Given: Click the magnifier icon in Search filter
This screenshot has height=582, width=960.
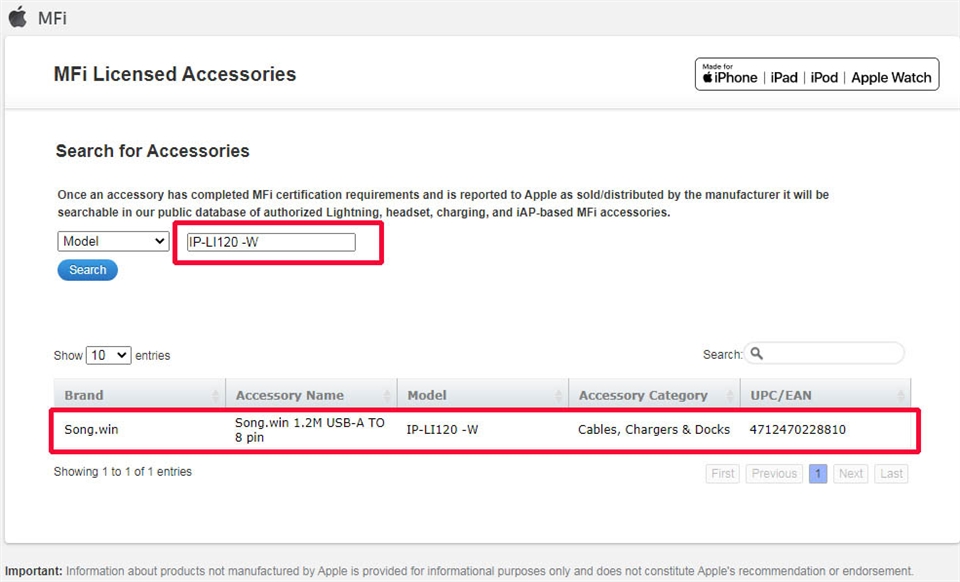Looking at the screenshot, I should (757, 354).
